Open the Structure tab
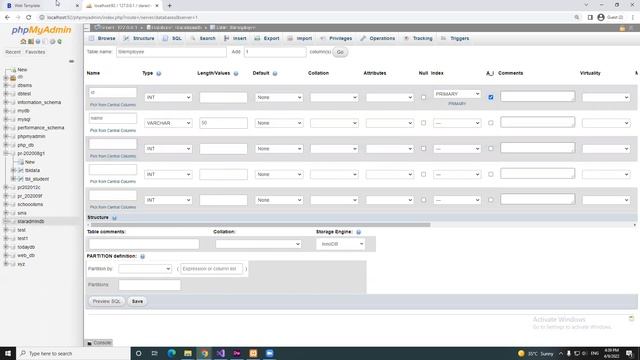The height and width of the screenshot is (360, 640). tap(139, 38)
